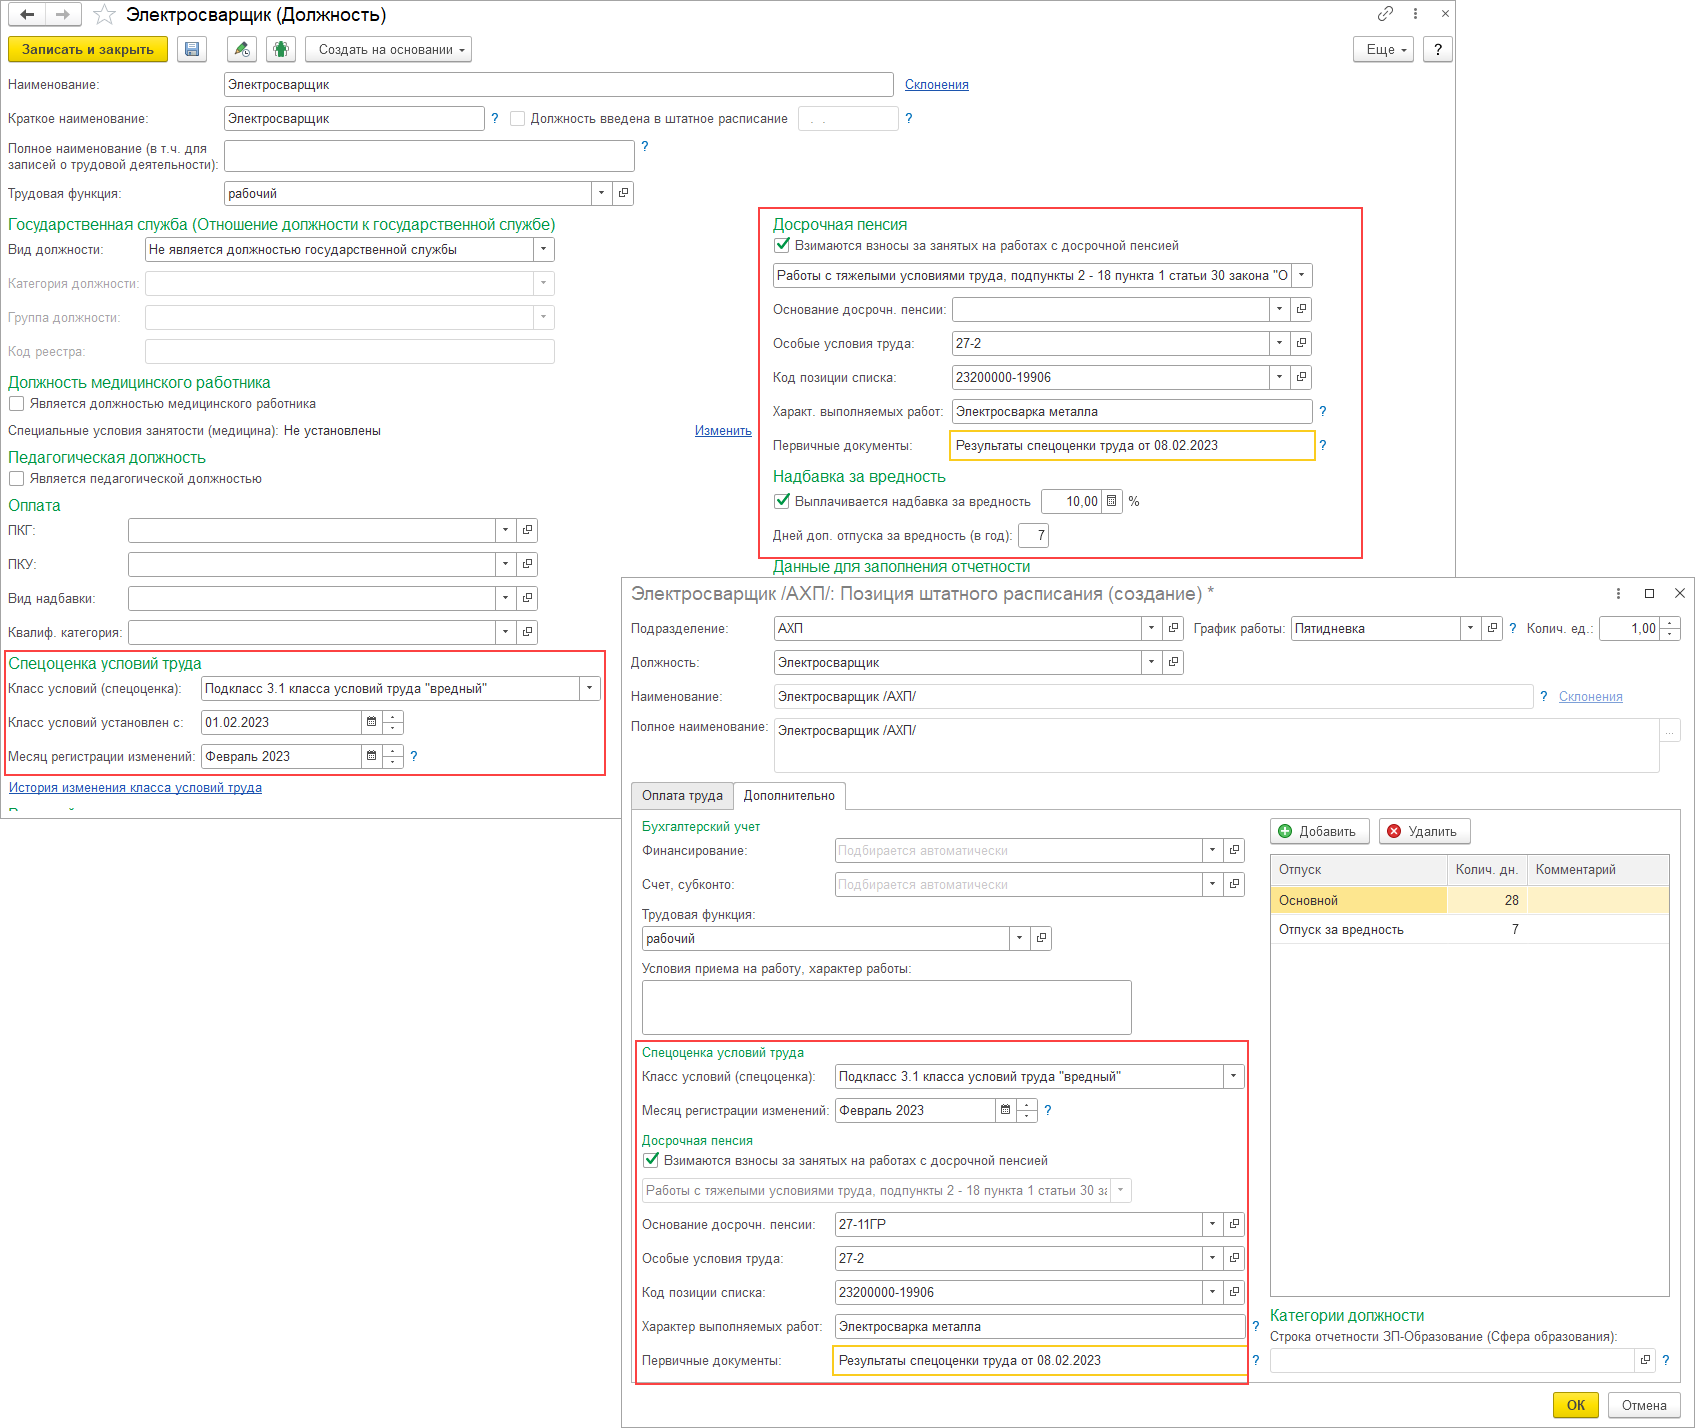Expand Код позиции списка dropdown in position window
This screenshot has height=1428, width=1695.
point(1212,1292)
